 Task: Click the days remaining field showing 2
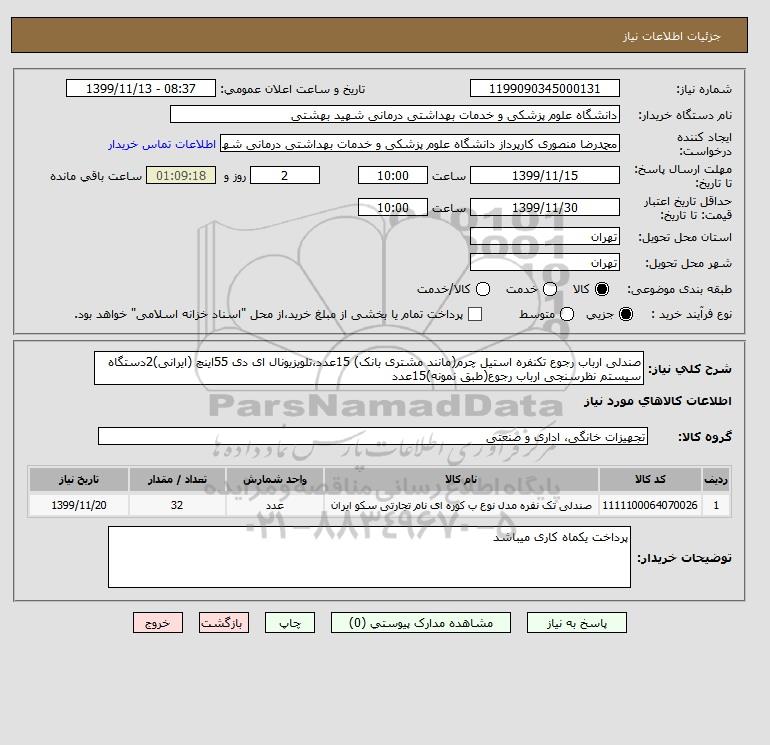click(285, 175)
